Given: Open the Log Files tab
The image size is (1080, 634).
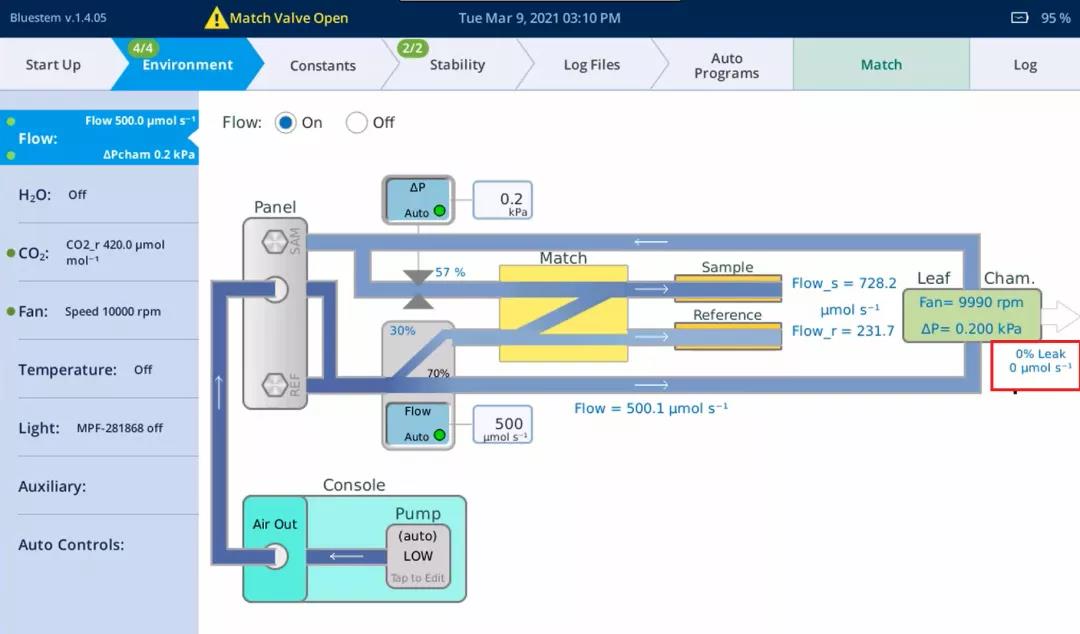Looking at the screenshot, I should tap(591, 65).
